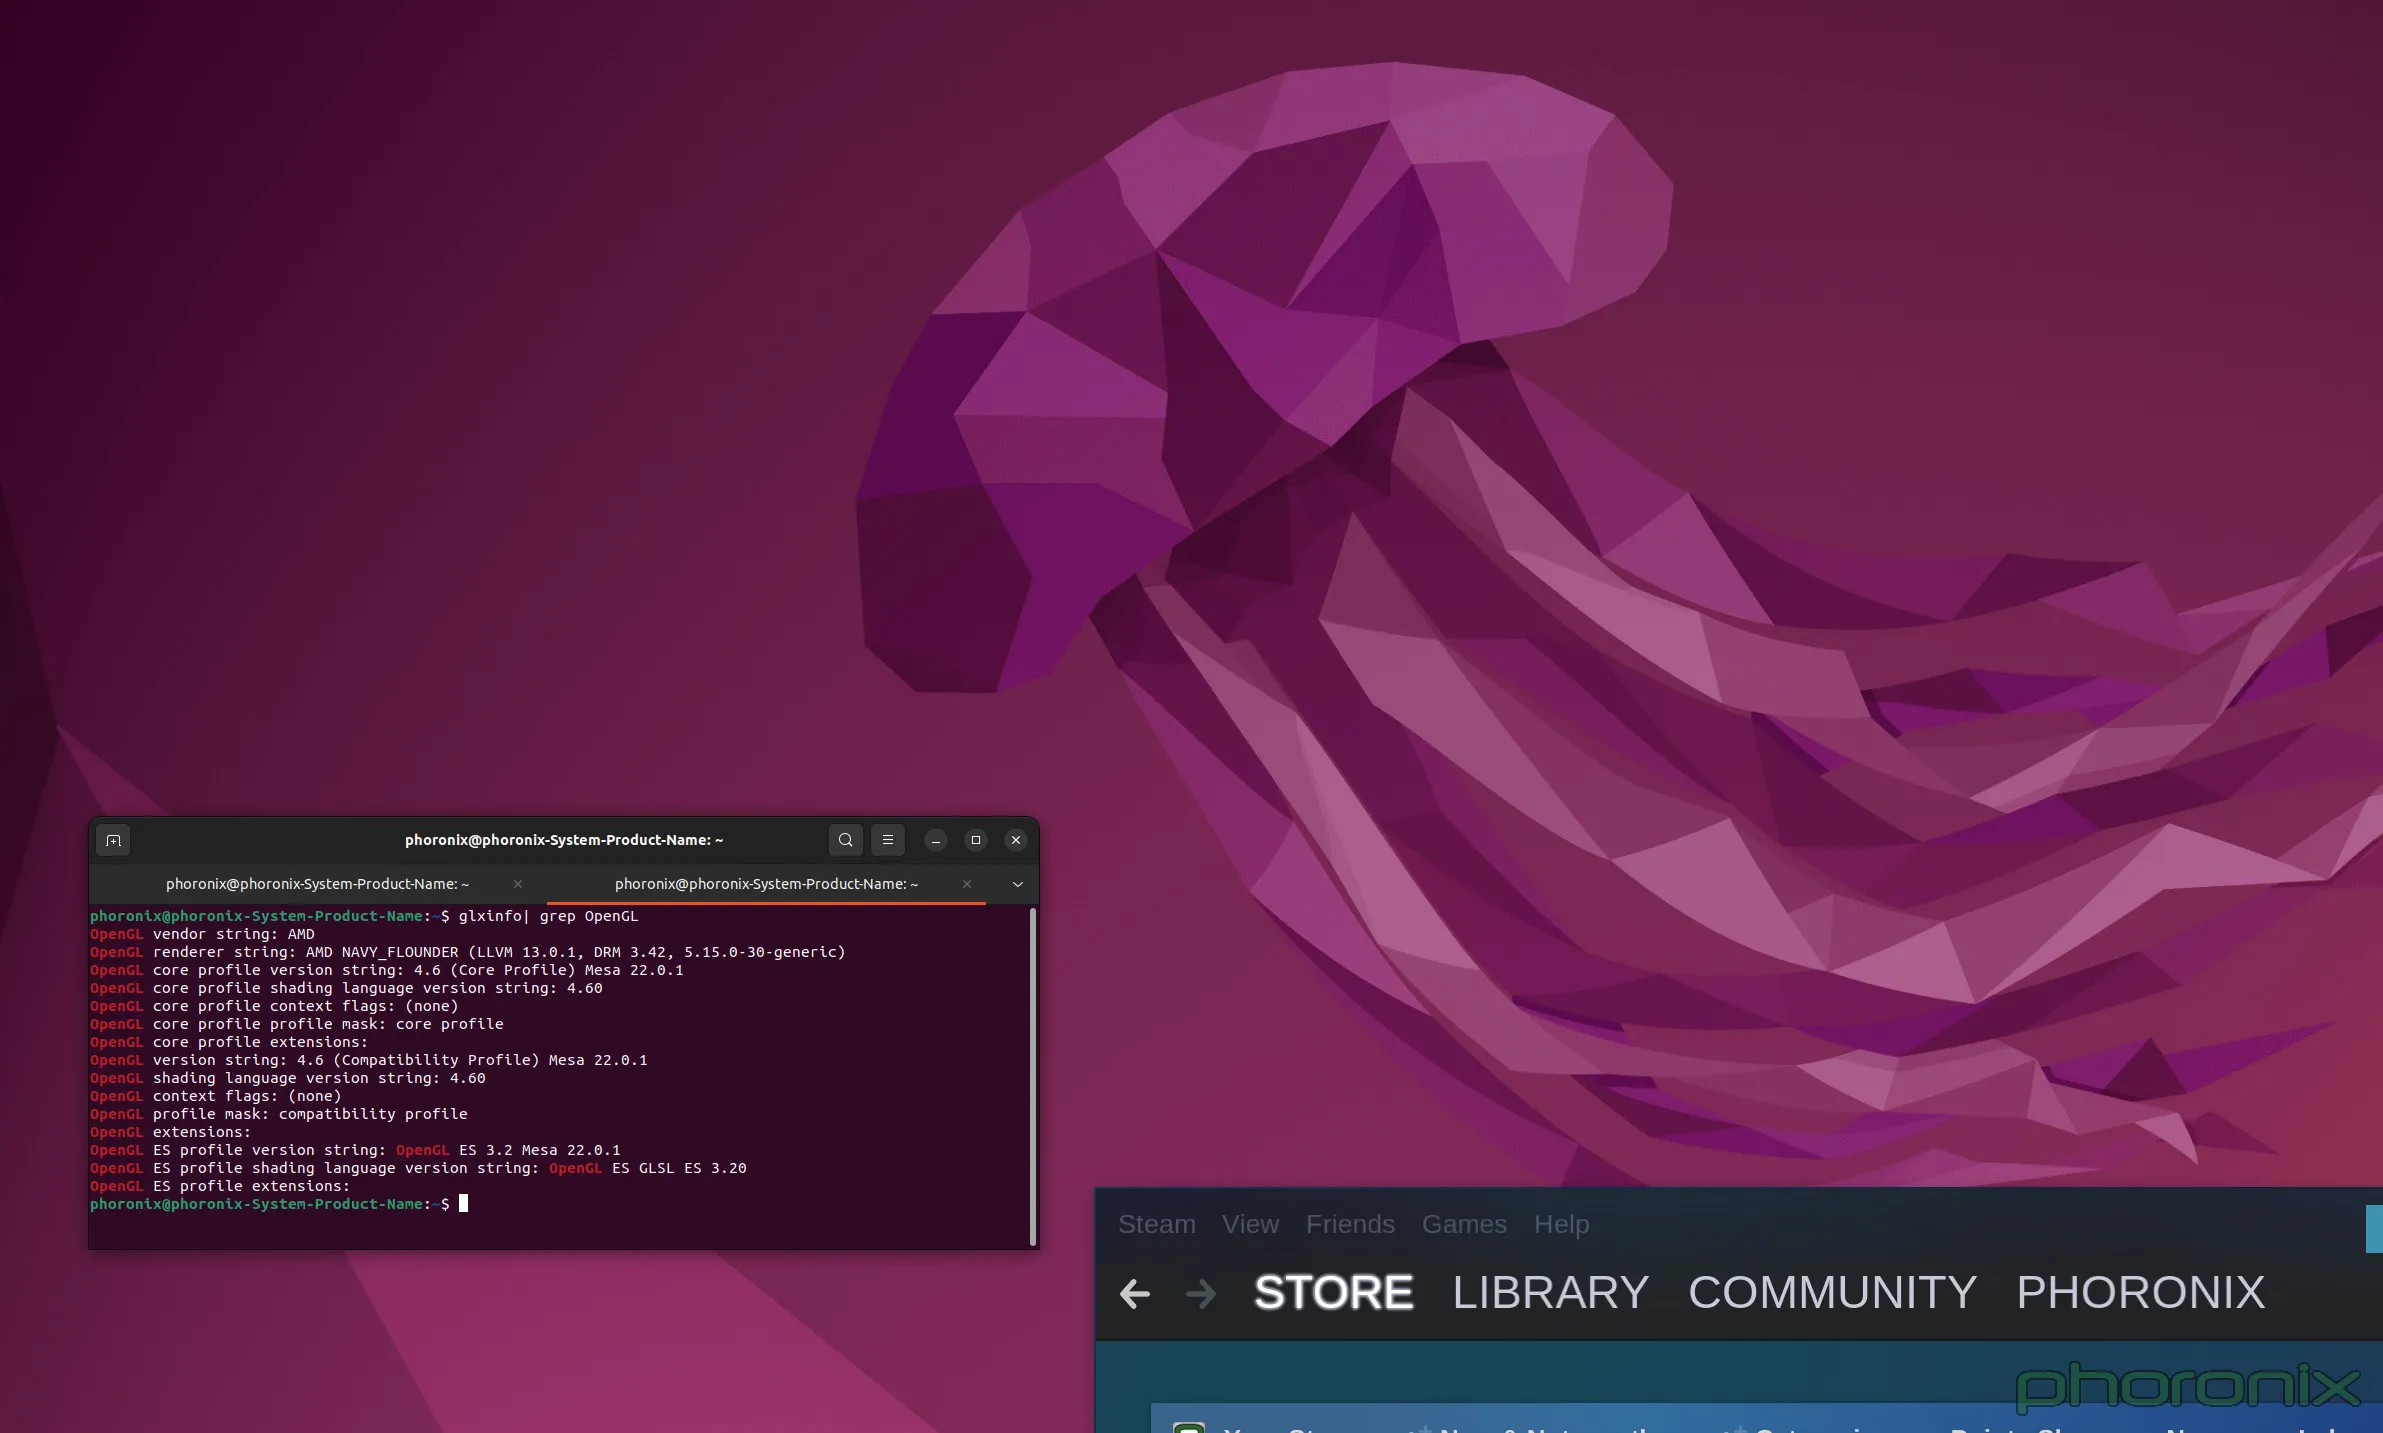2383x1433 pixels.
Task: Click the 'OpenGL context flags: (none)' line
Action: (x=216, y=1096)
